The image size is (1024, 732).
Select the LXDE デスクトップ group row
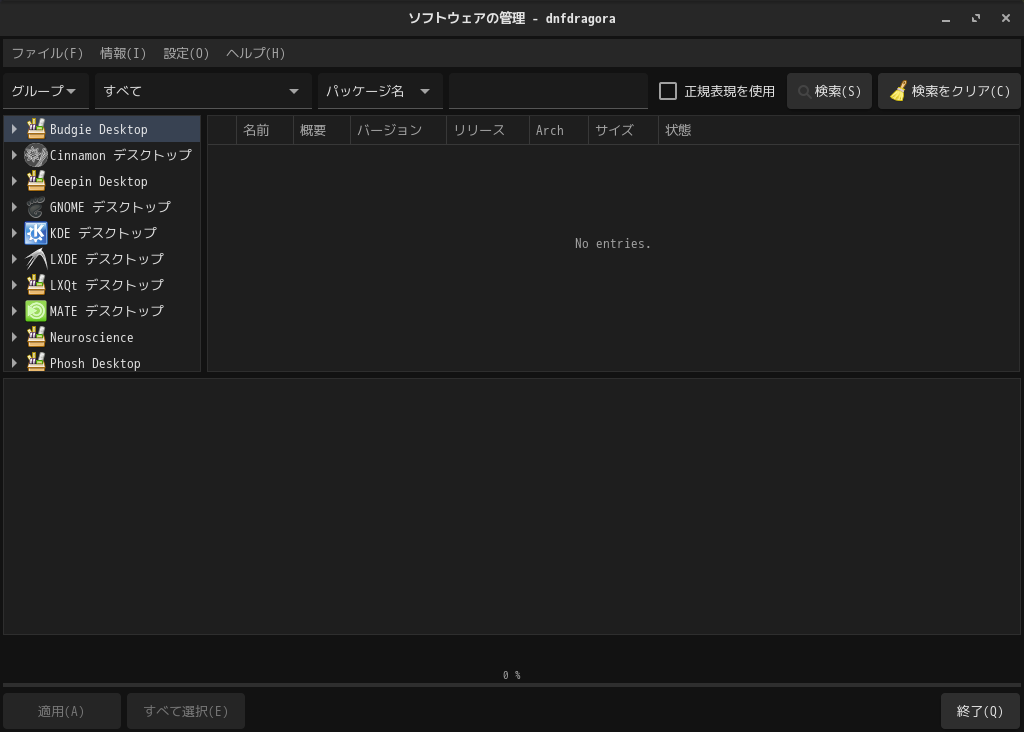tap(103, 259)
